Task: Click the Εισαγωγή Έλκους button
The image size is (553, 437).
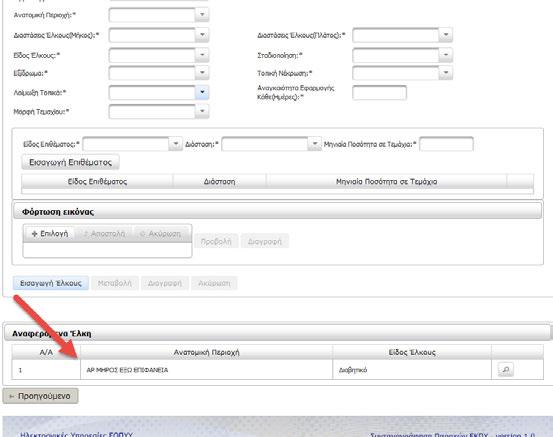Action: (x=51, y=283)
